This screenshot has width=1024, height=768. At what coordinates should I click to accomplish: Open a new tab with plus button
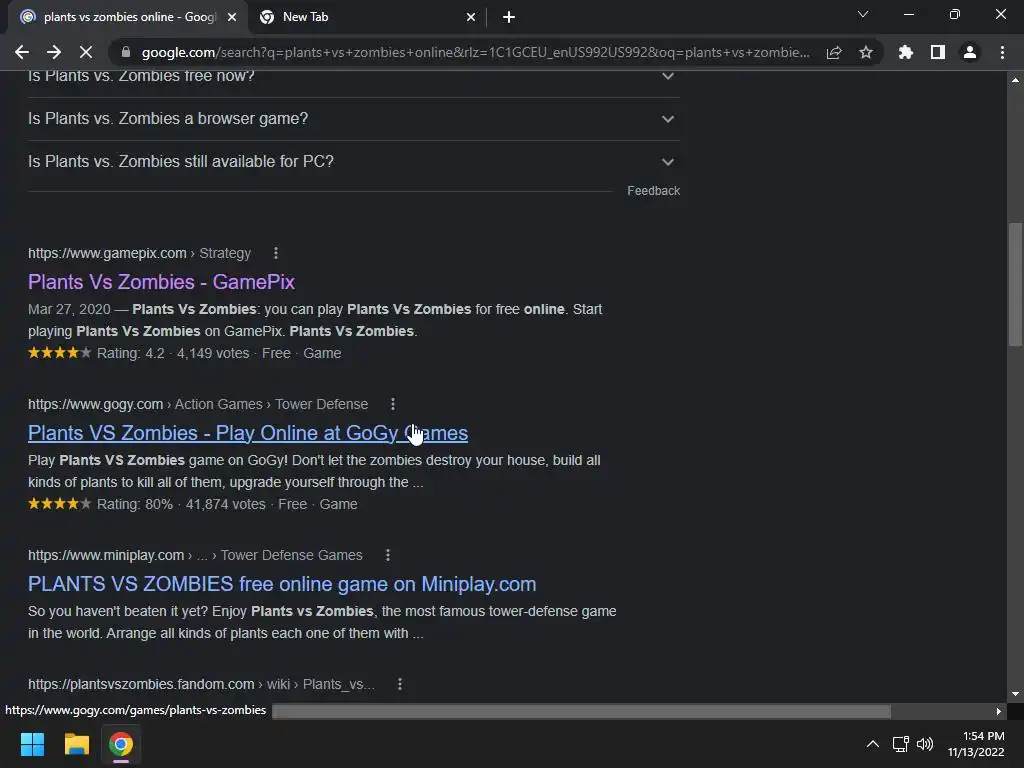pyautogui.click(x=509, y=18)
